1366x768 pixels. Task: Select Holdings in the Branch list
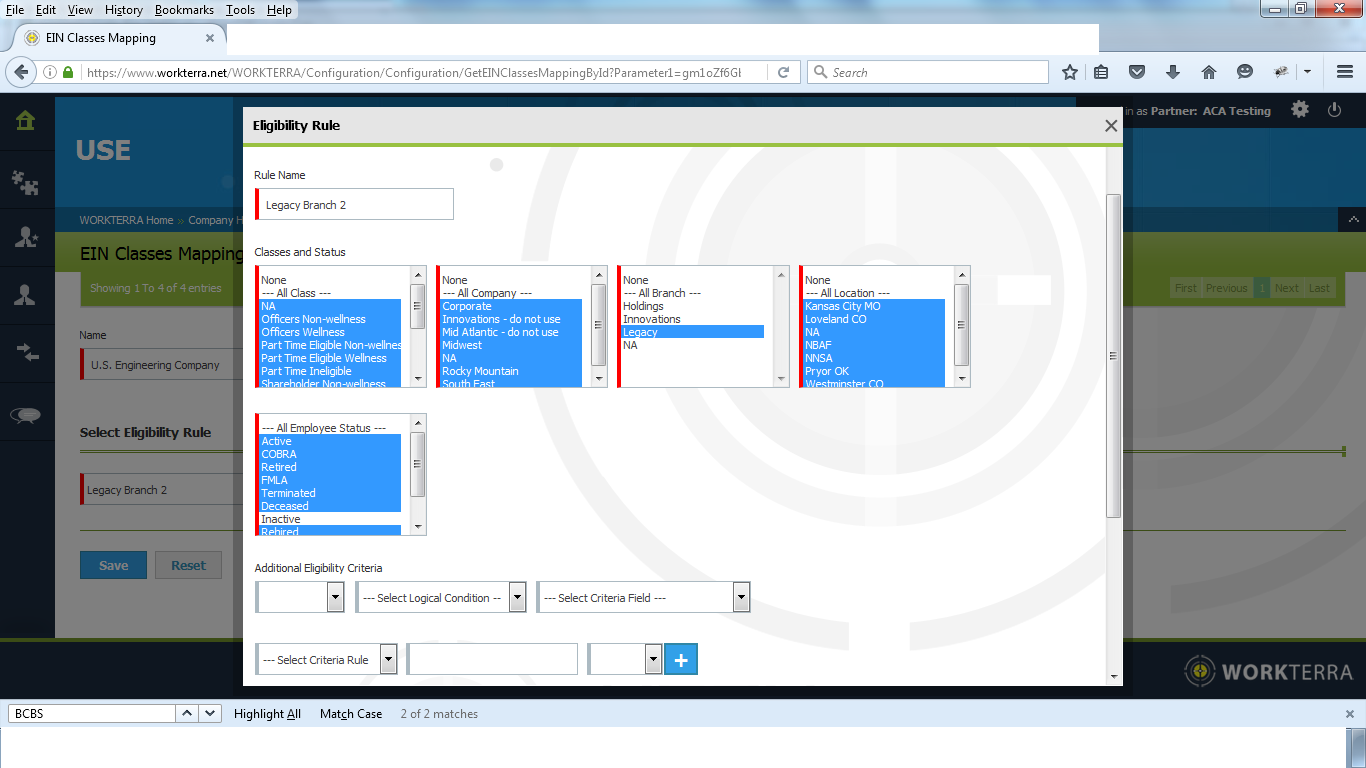(x=643, y=306)
